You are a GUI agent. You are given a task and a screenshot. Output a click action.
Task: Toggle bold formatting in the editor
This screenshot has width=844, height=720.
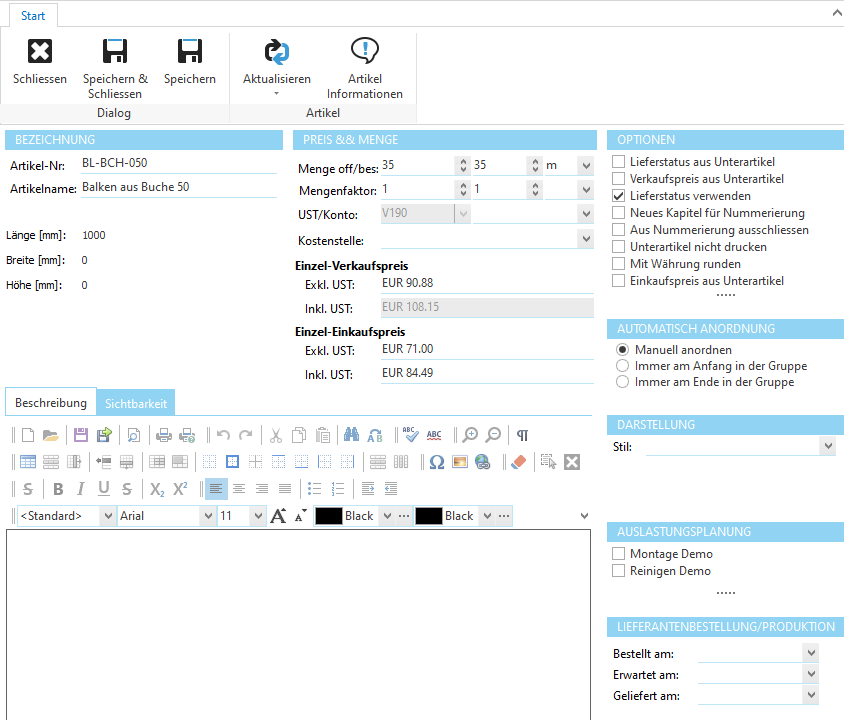[57, 489]
